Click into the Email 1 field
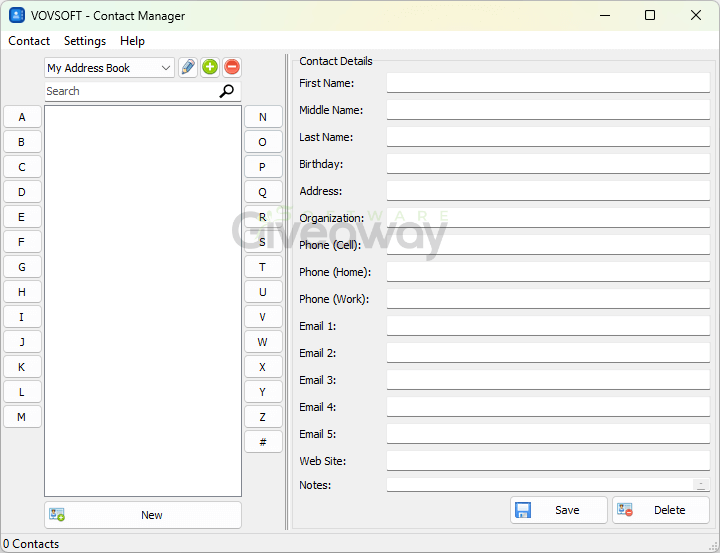The image size is (720, 553). click(548, 326)
